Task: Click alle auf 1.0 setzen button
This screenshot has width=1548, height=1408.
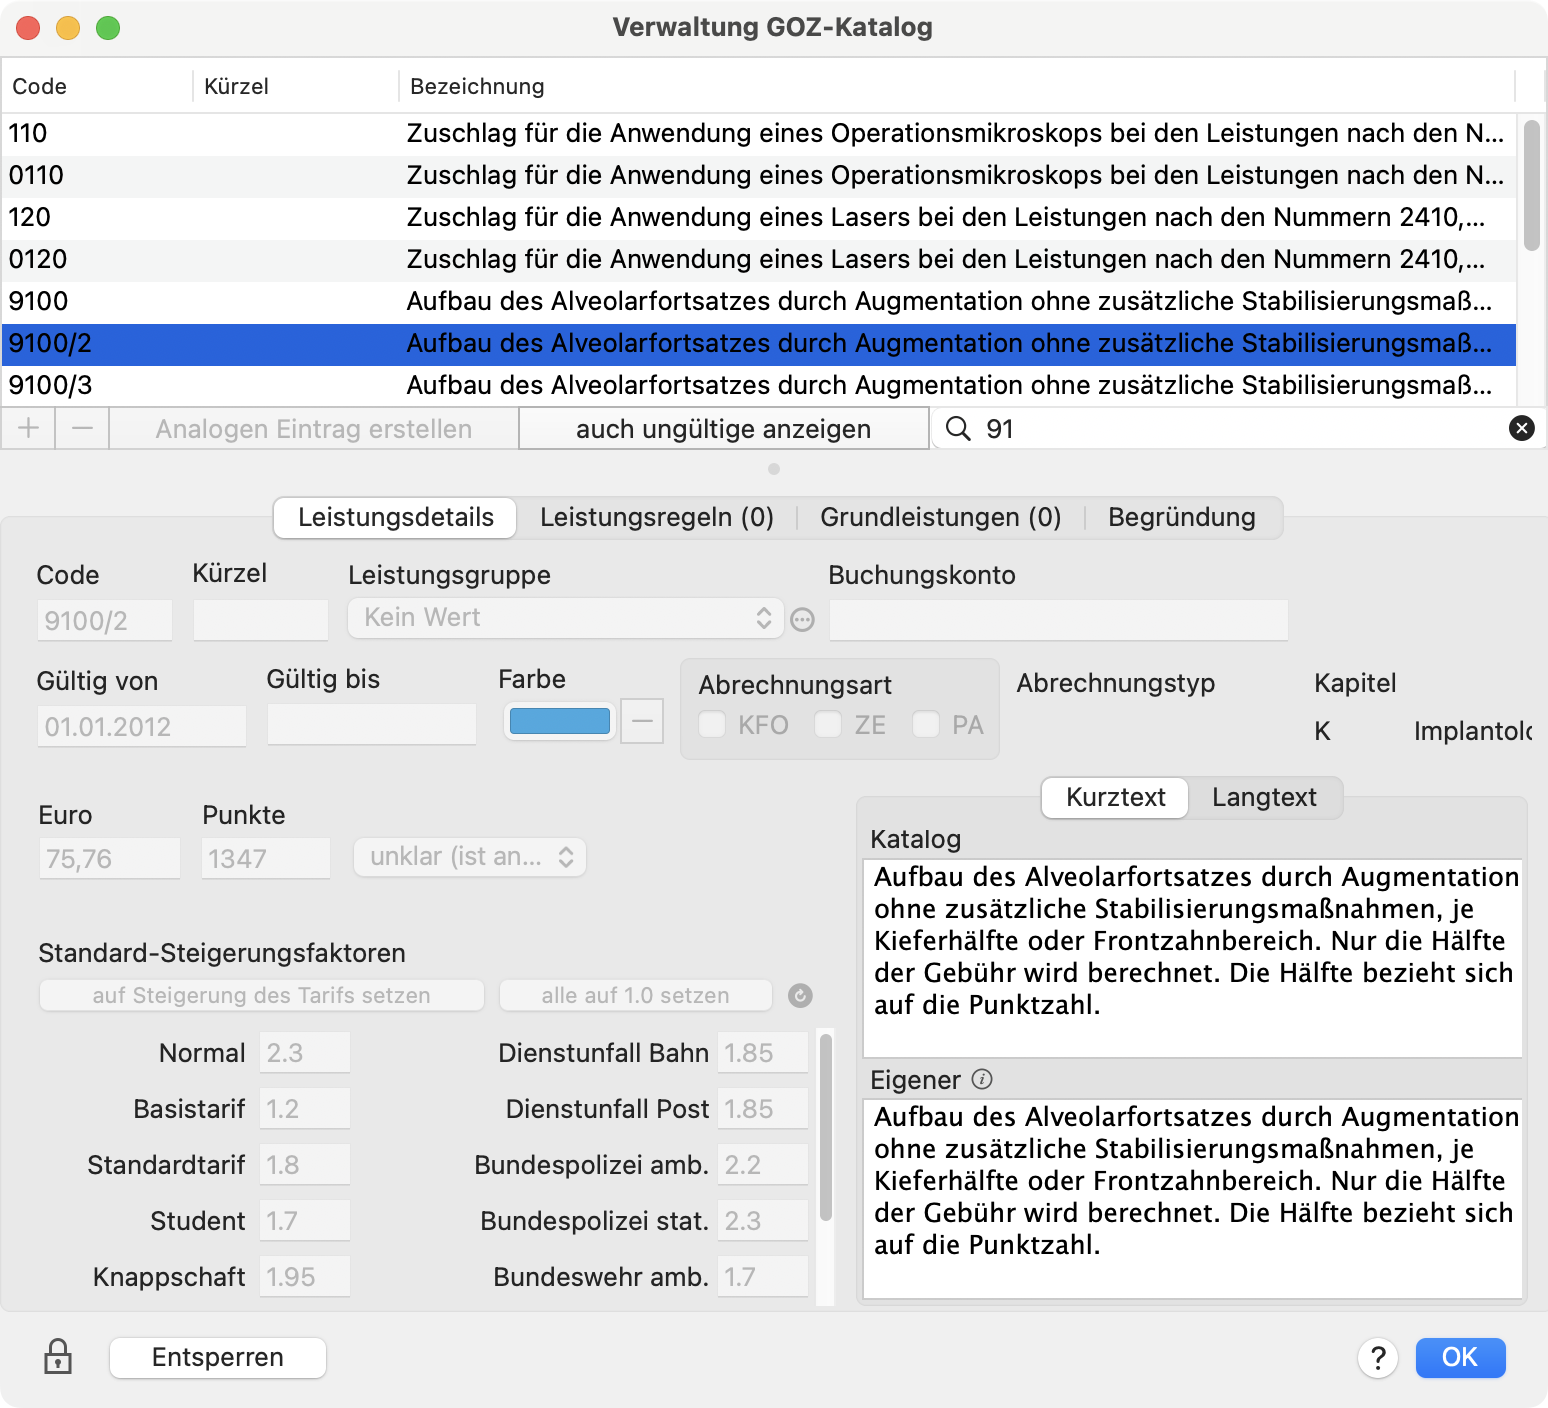Action: click(x=636, y=996)
